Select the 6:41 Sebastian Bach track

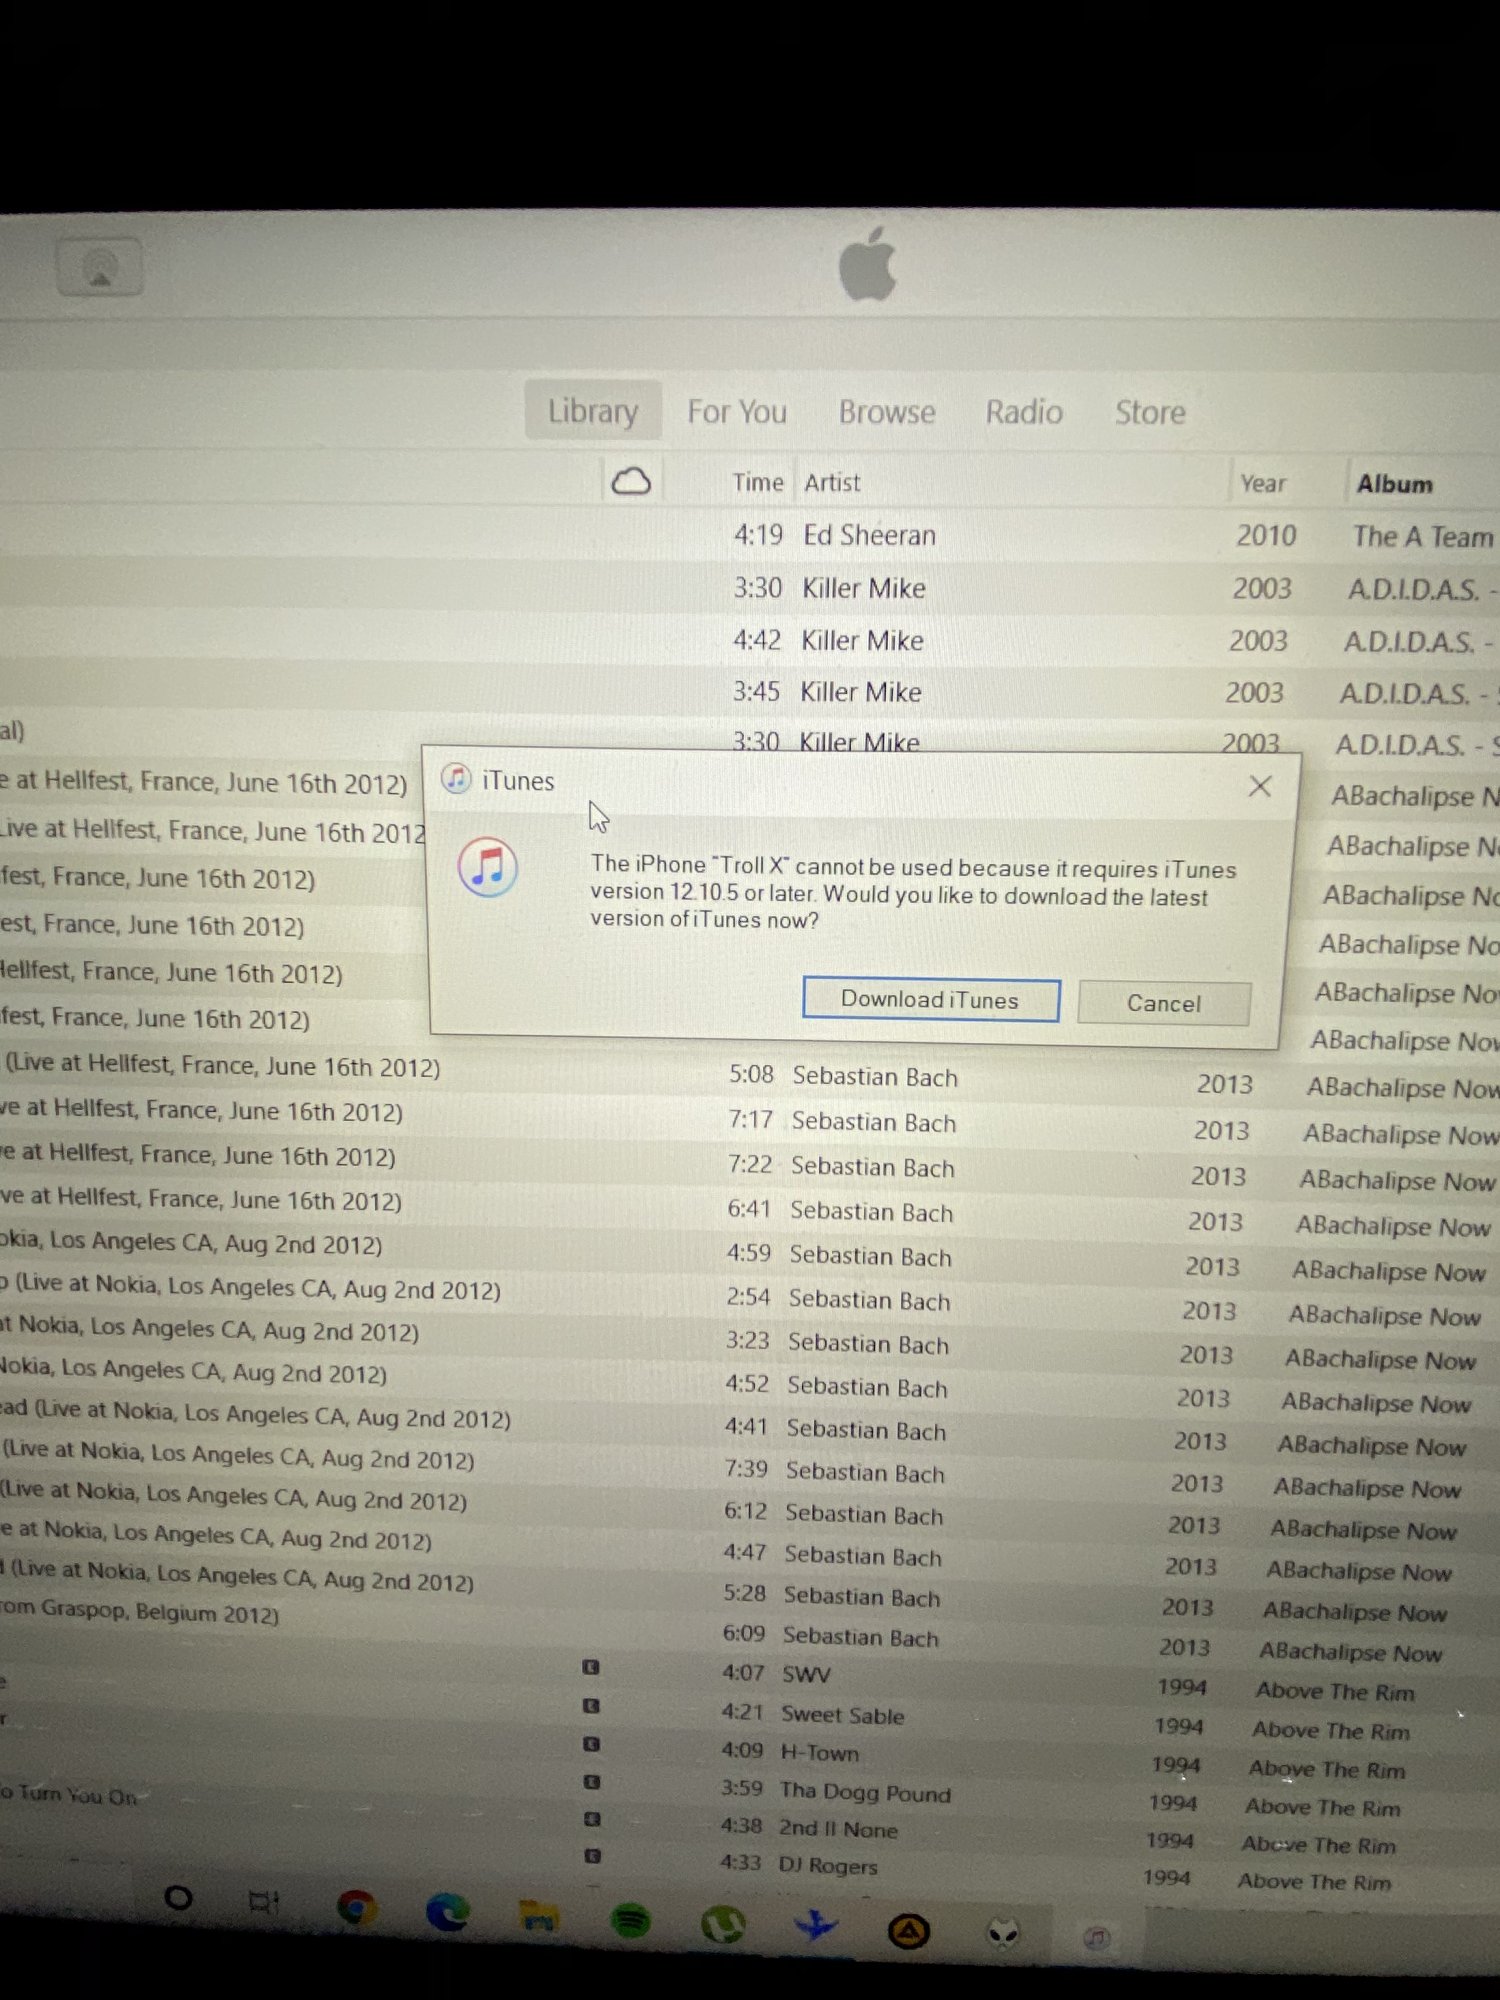click(x=750, y=1212)
